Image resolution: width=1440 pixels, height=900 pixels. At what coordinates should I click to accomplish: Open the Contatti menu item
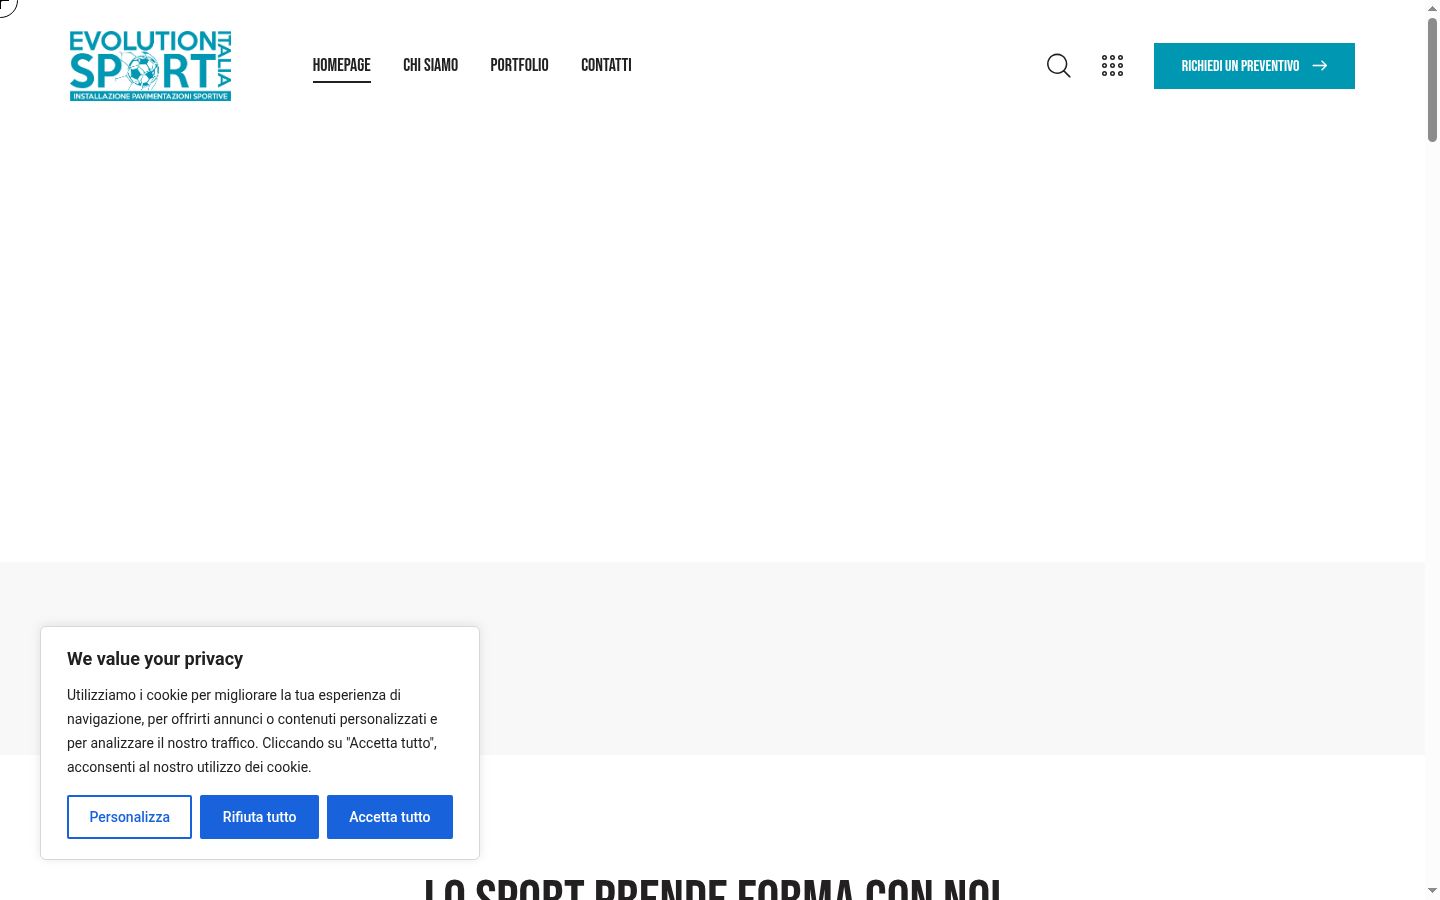[606, 65]
